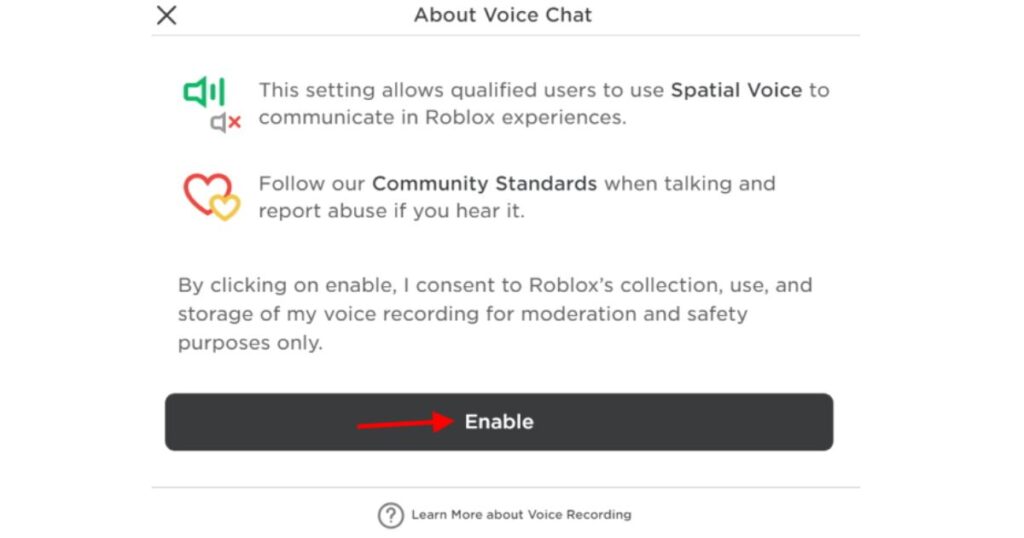Click "report abuse if you hear it" text
This screenshot has width=1024, height=538.
coord(391,211)
